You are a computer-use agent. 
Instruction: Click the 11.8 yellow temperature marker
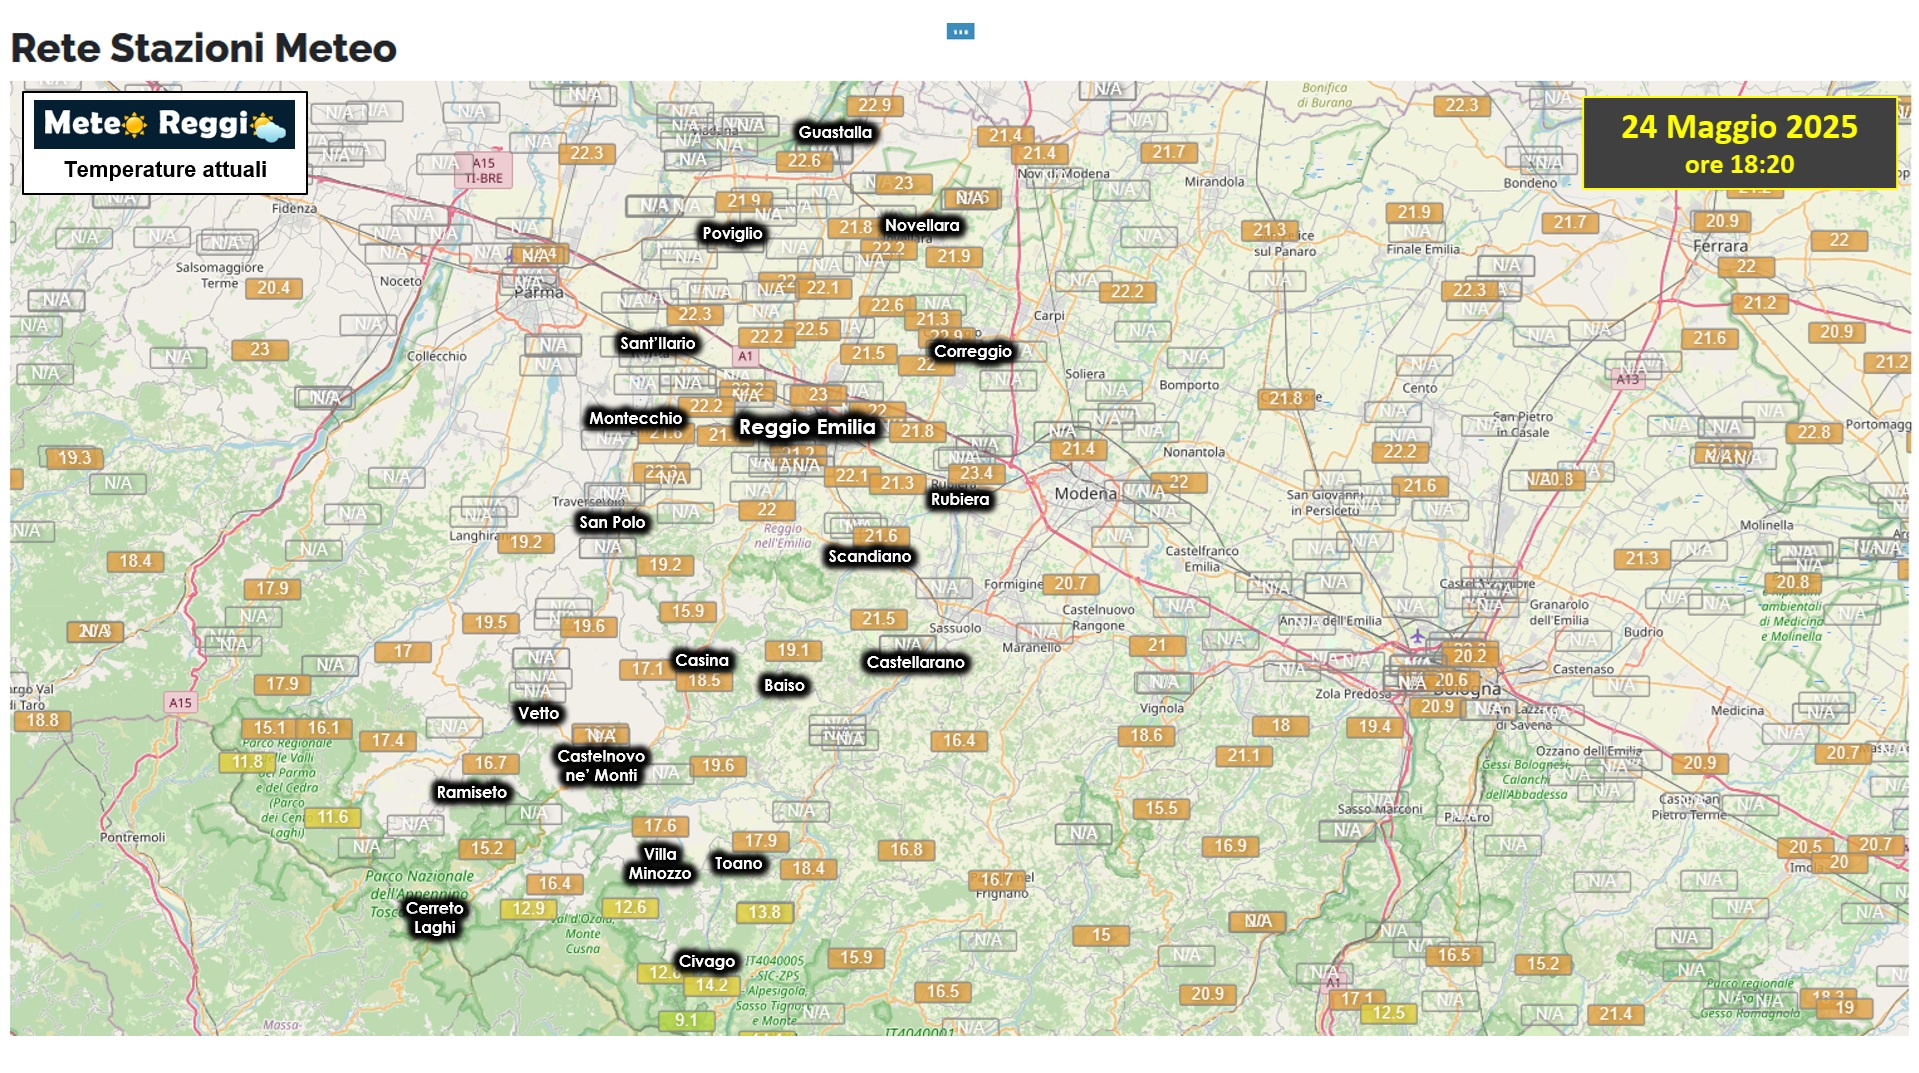coord(247,762)
